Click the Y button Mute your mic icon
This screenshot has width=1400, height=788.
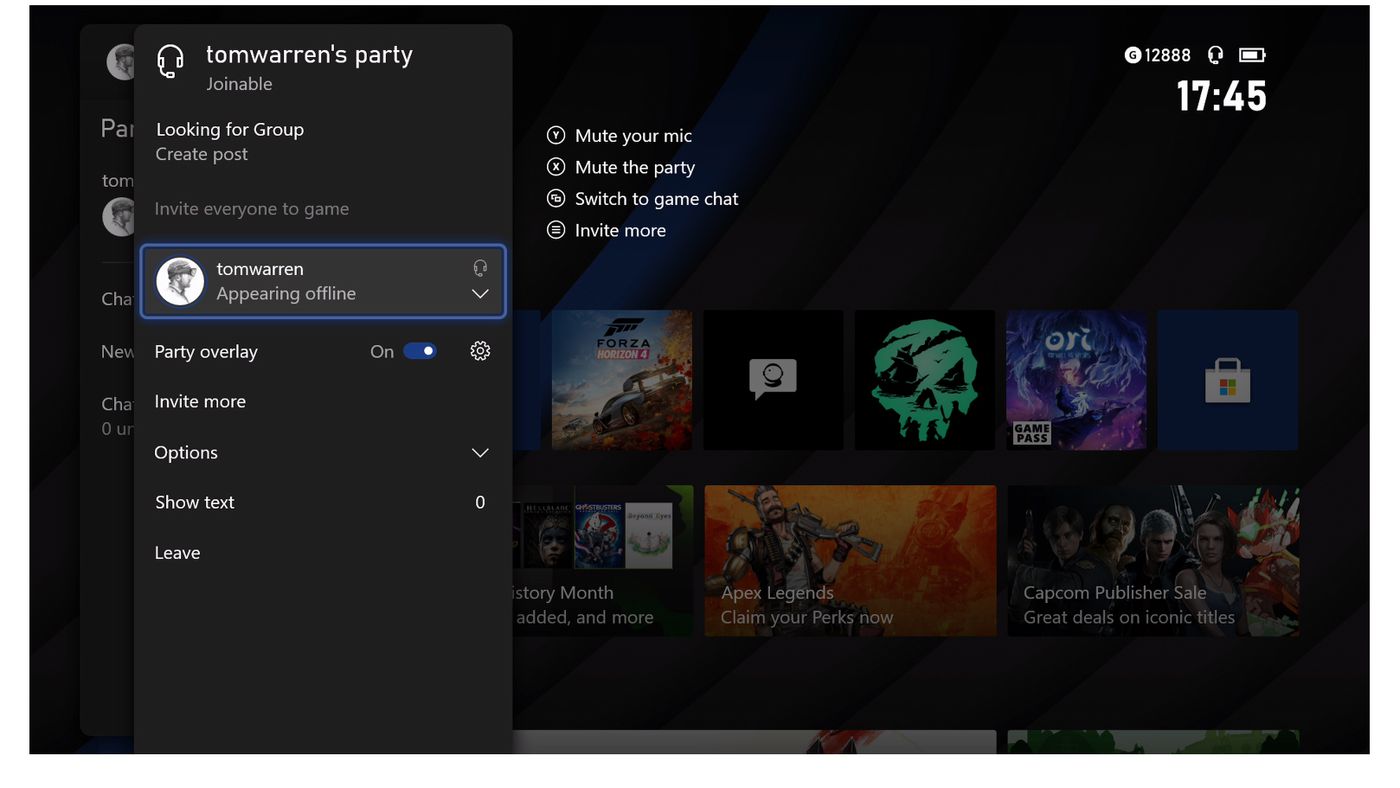pos(556,135)
